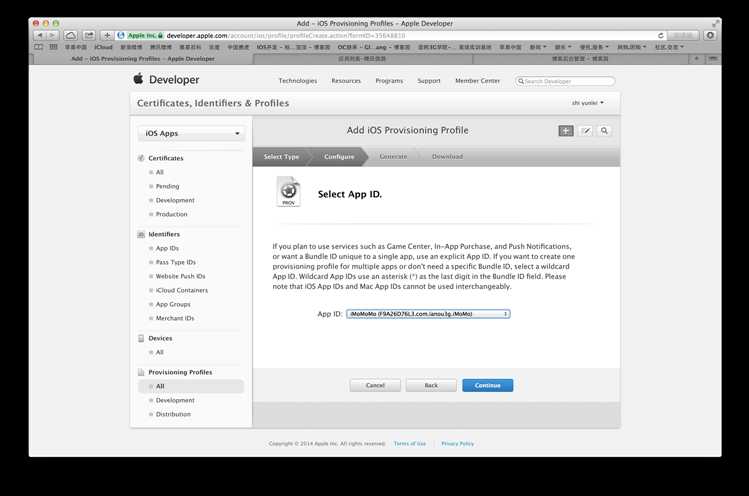Click the Generate step

[x=393, y=157]
